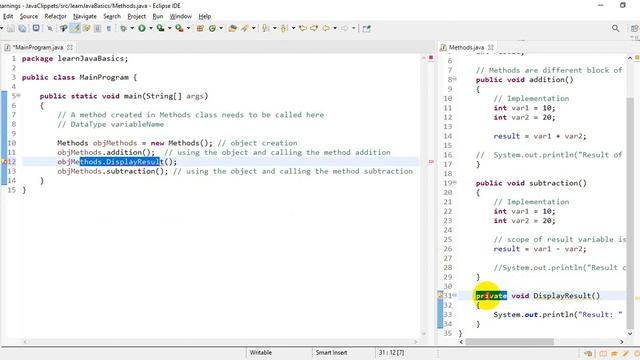Toggle Block Selection mode
640x360 pixels.
98,28
